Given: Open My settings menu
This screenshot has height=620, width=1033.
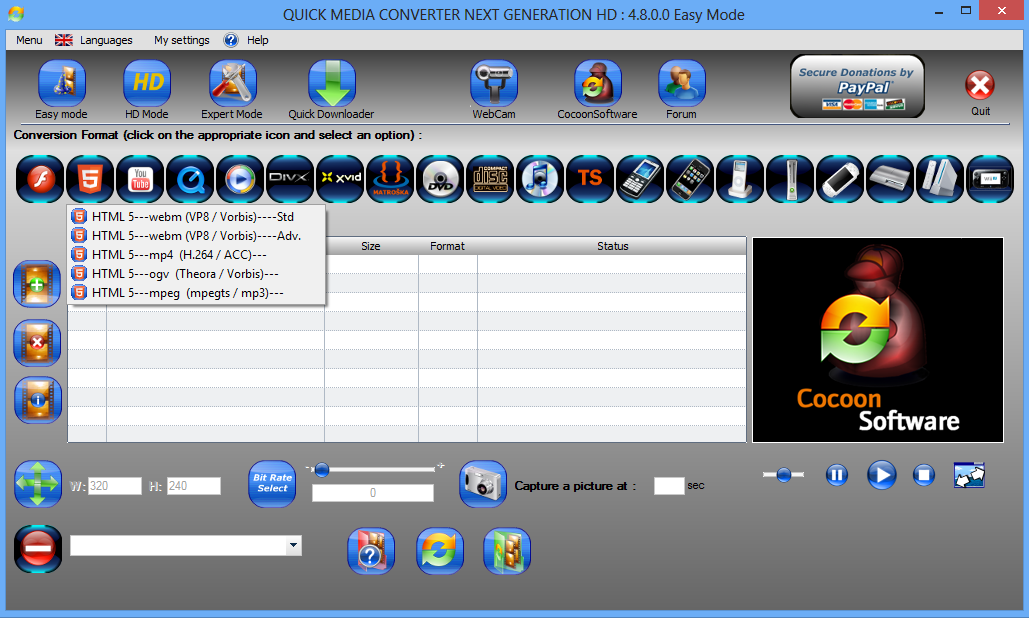Looking at the screenshot, I should tap(182, 40).
